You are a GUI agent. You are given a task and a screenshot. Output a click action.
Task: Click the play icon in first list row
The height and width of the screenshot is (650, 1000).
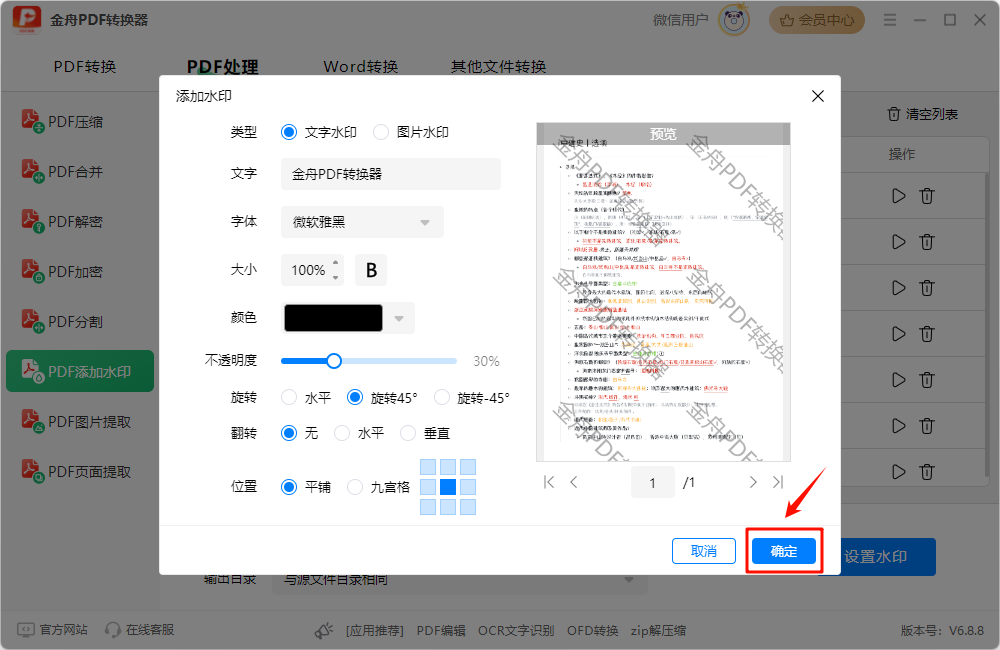coord(899,196)
